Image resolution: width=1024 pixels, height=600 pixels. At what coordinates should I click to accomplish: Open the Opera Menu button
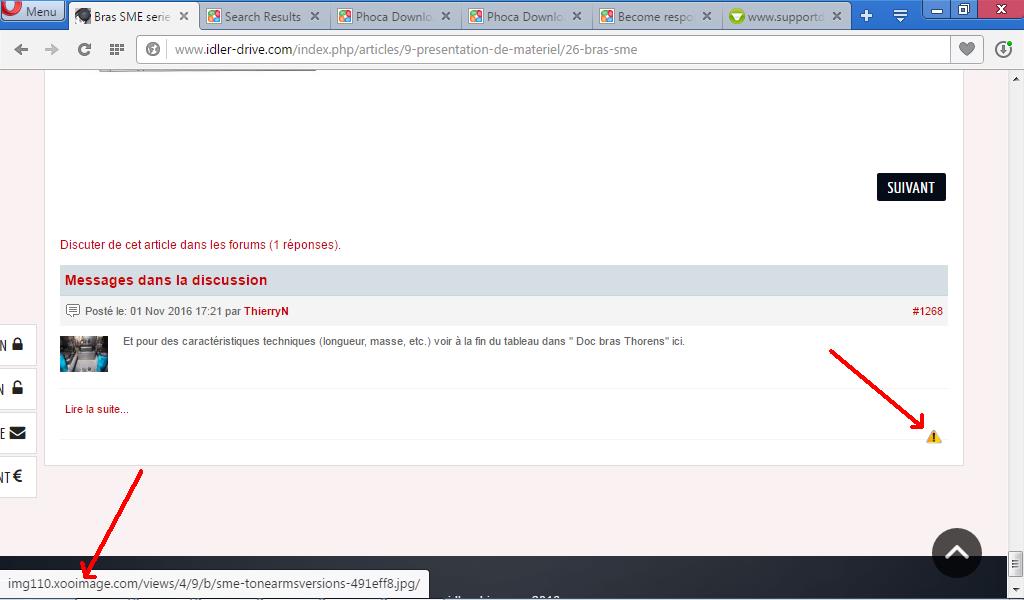click(x=32, y=12)
